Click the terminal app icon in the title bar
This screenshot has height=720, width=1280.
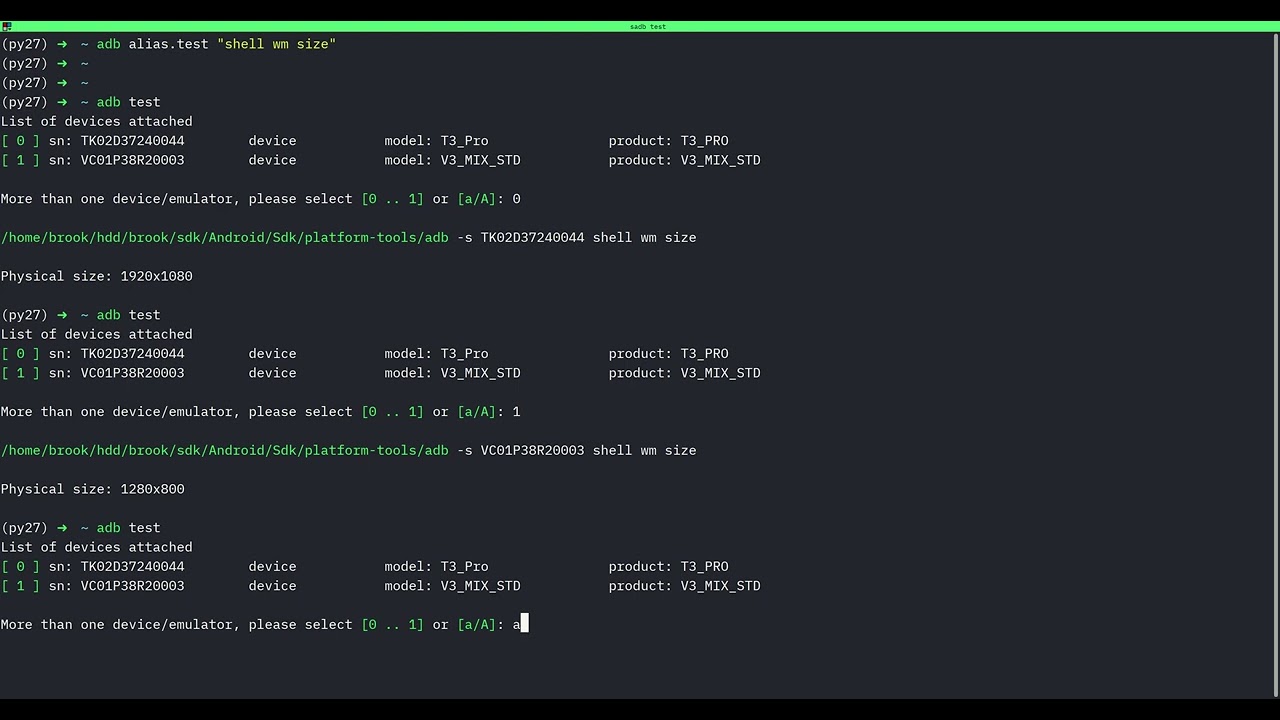6,26
